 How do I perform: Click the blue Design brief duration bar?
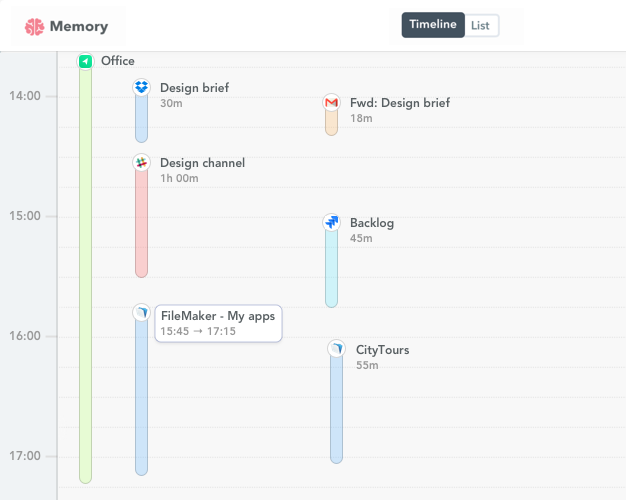(x=141, y=119)
